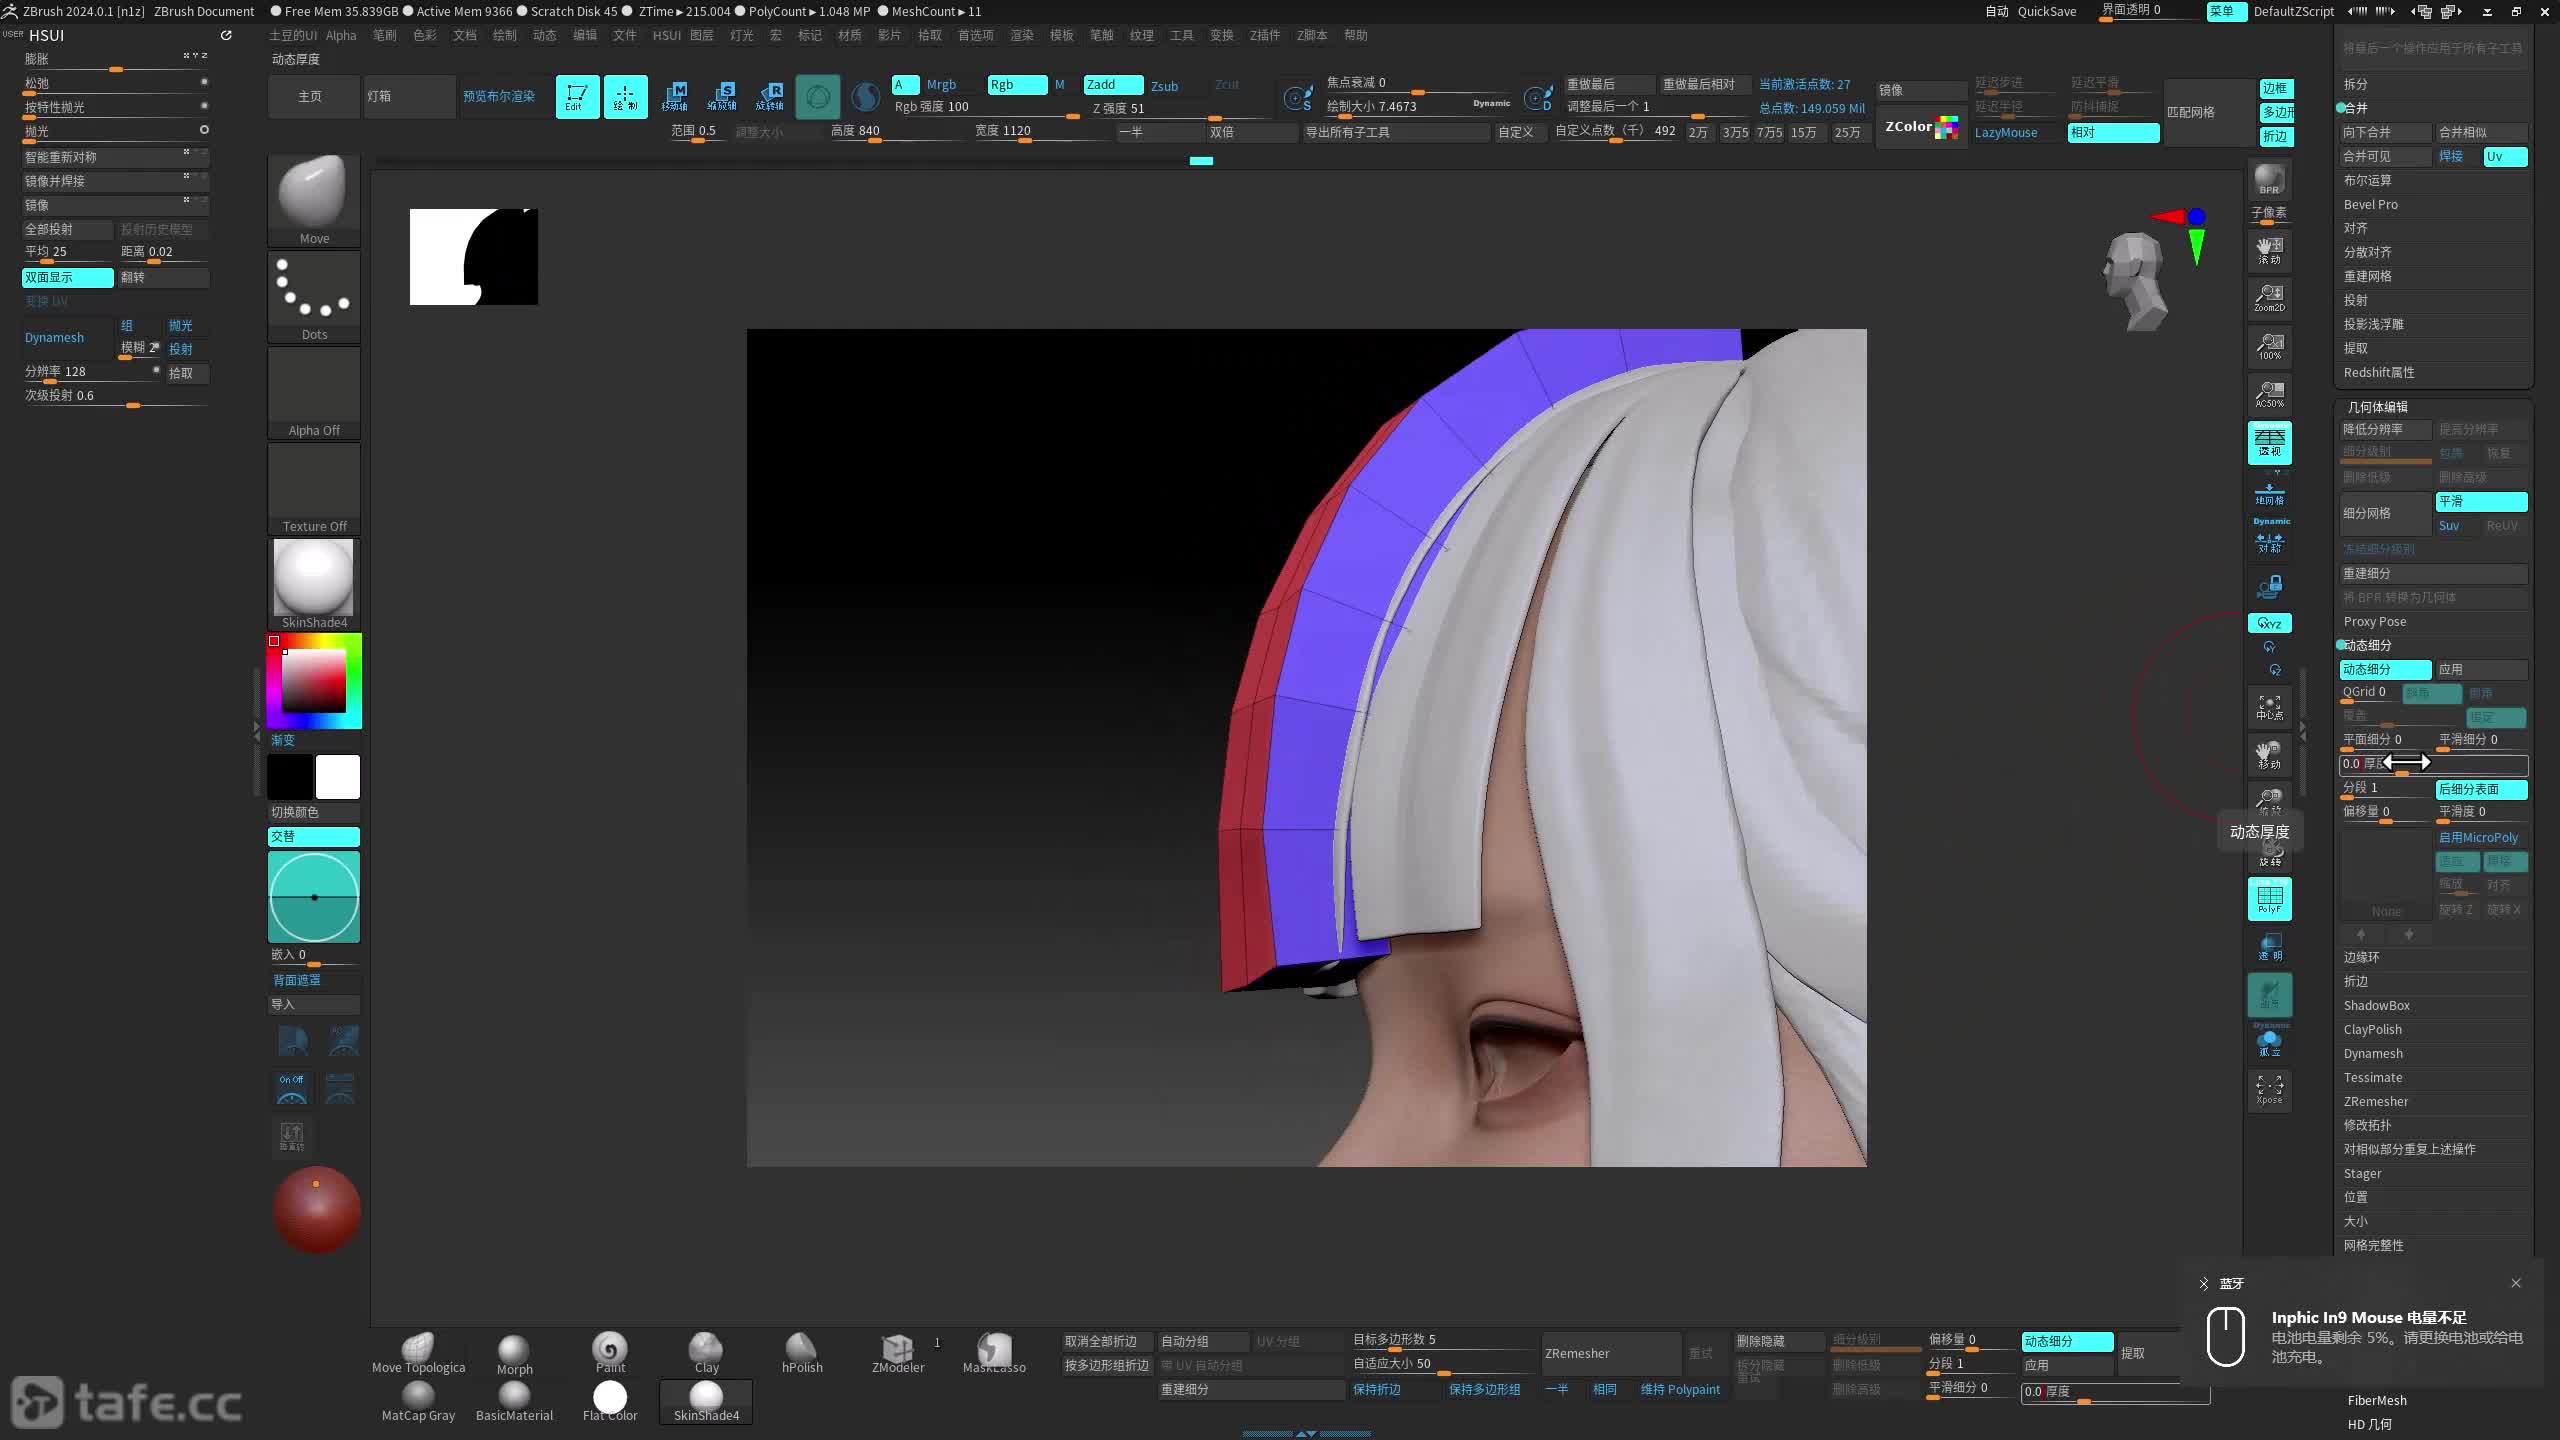Viewport: 2560px width, 1440px height.
Task: Select the Move axis (移动轴) tool
Action: [x=674, y=97]
